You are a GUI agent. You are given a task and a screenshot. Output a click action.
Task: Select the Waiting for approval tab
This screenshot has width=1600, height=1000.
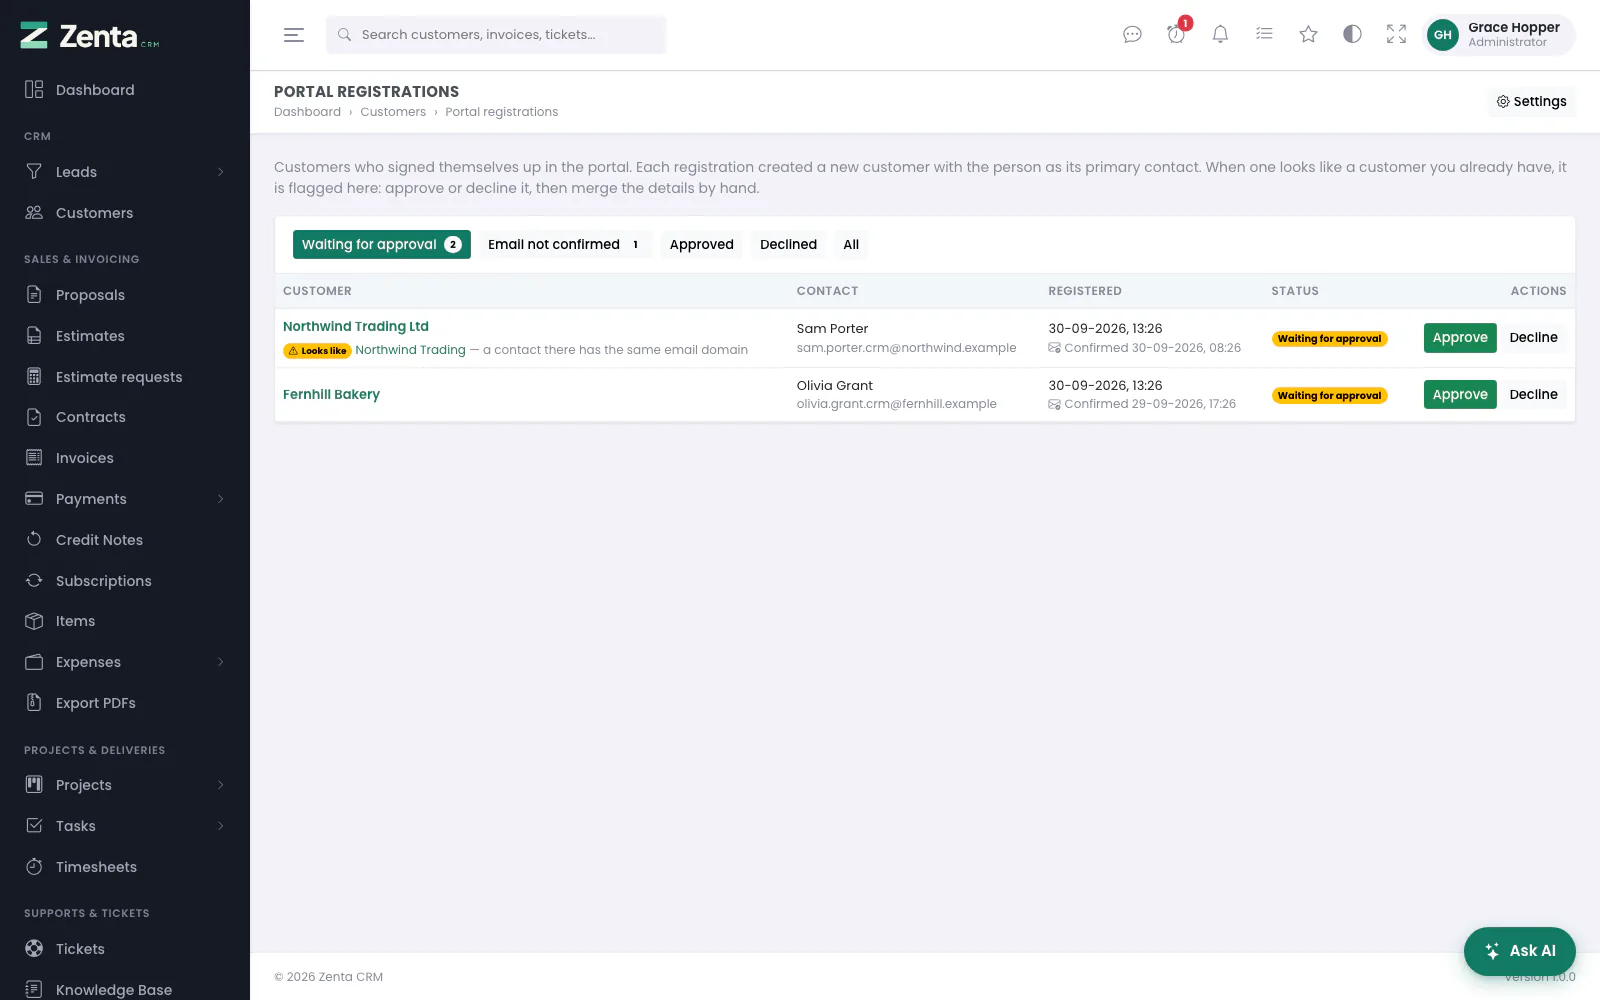tap(381, 244)
